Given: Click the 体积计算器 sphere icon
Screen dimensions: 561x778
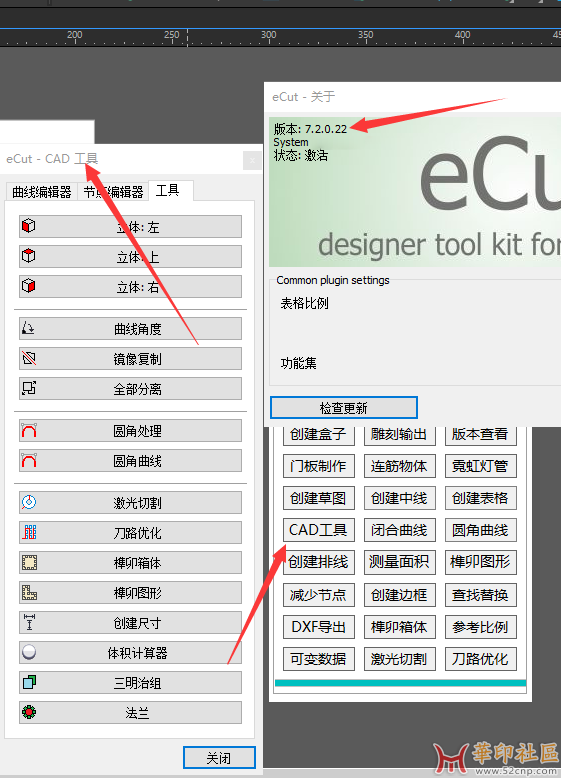Looking at the screenshot, I should coord(29,652).
